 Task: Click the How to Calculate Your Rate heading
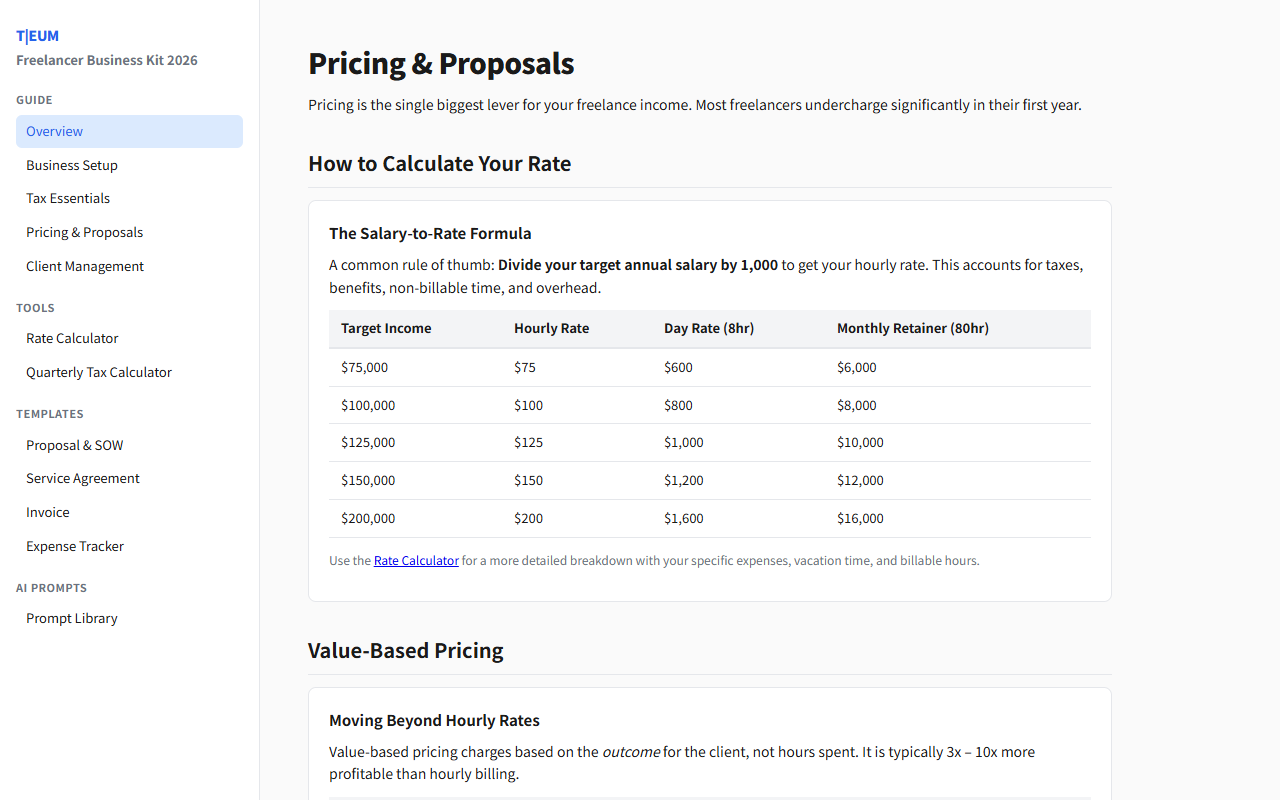click(439, 163)
